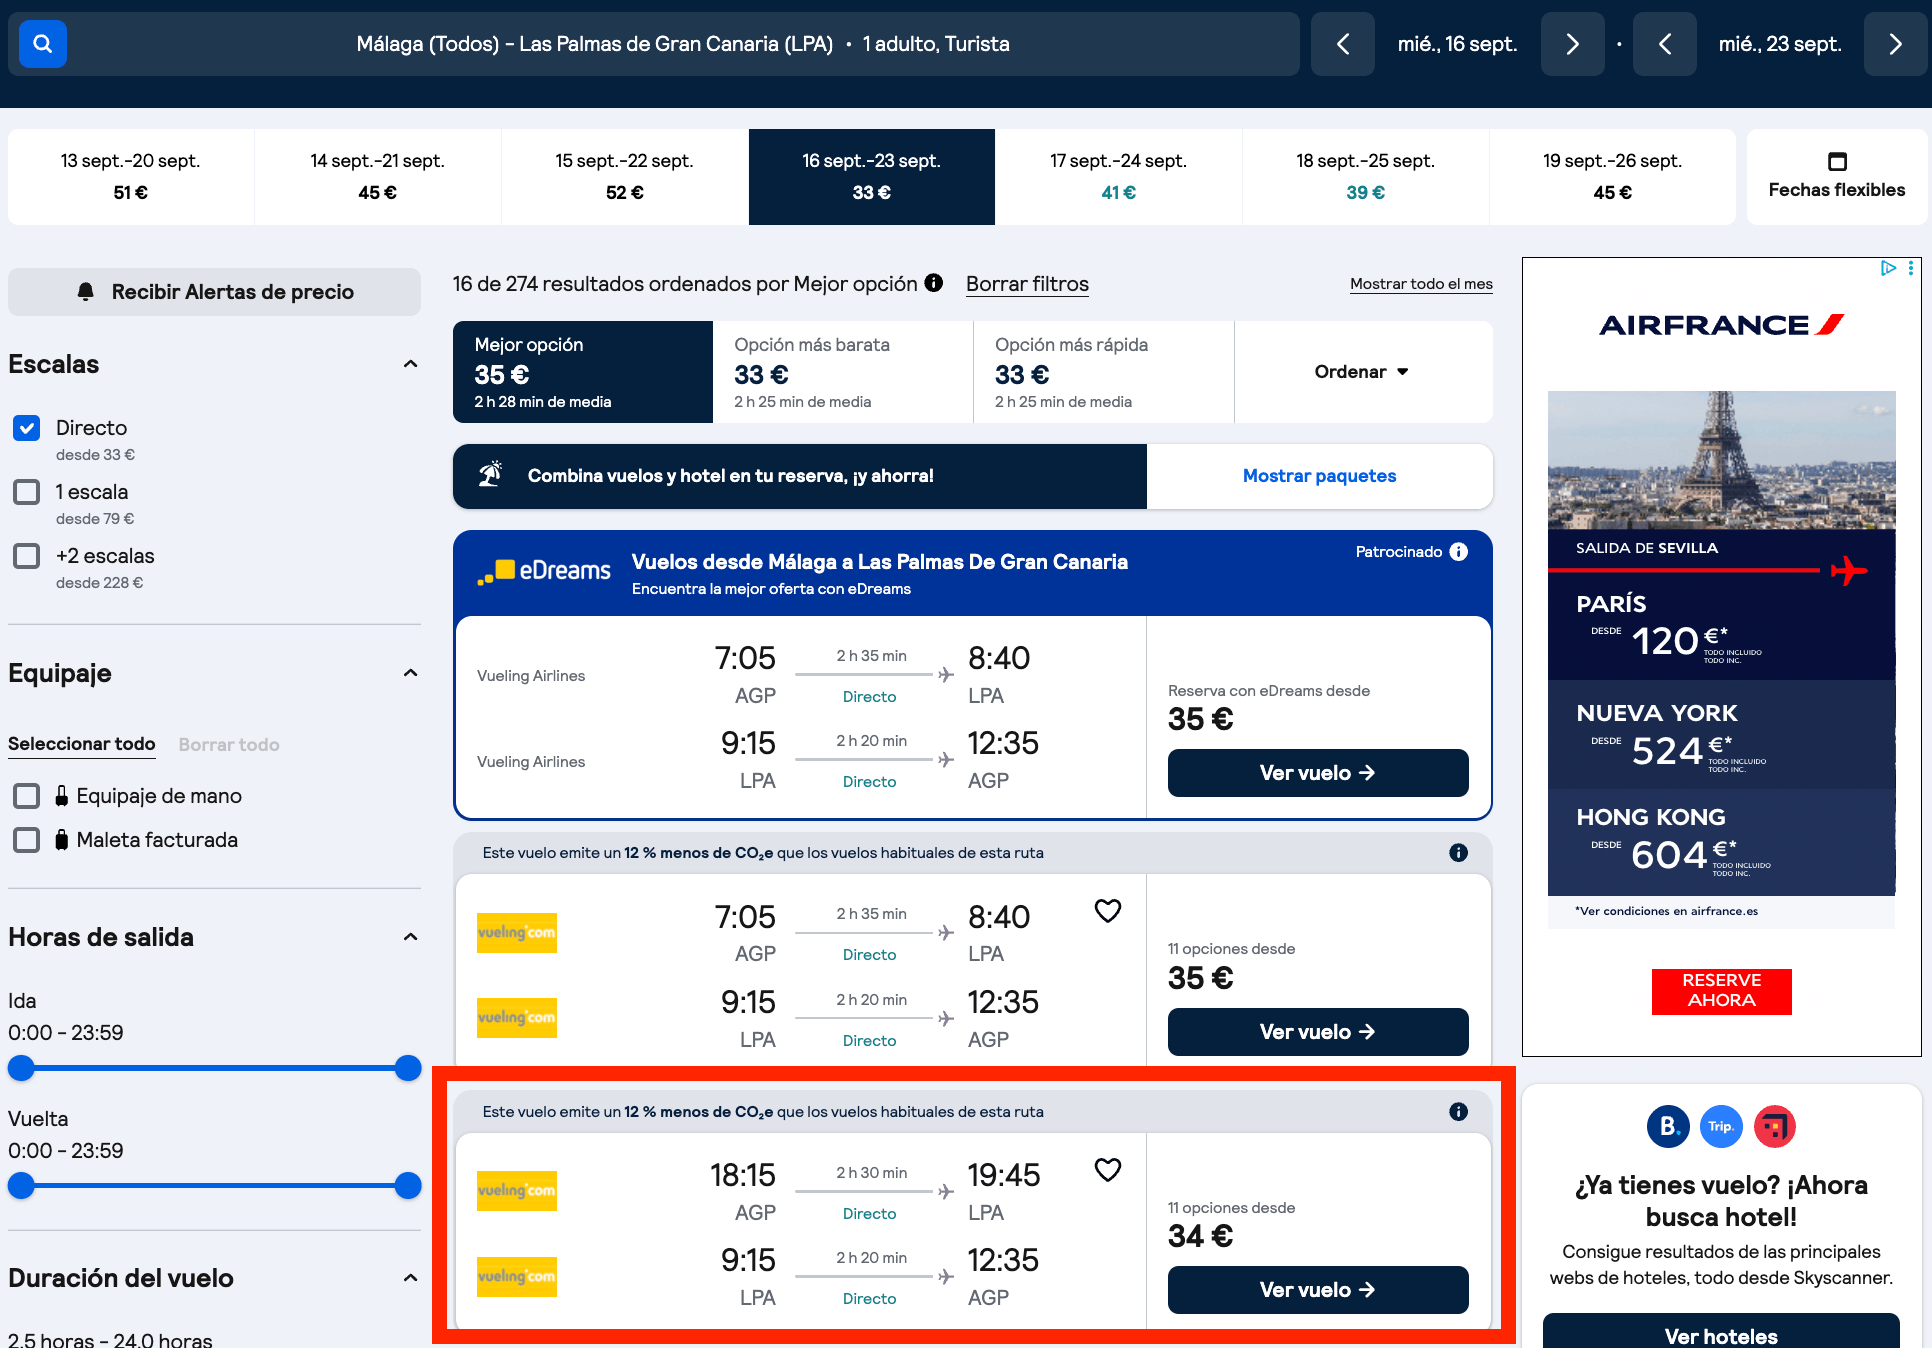Check Maleta facturada filter
The image size is (1932, 1348).
click(x=27, y=840)
